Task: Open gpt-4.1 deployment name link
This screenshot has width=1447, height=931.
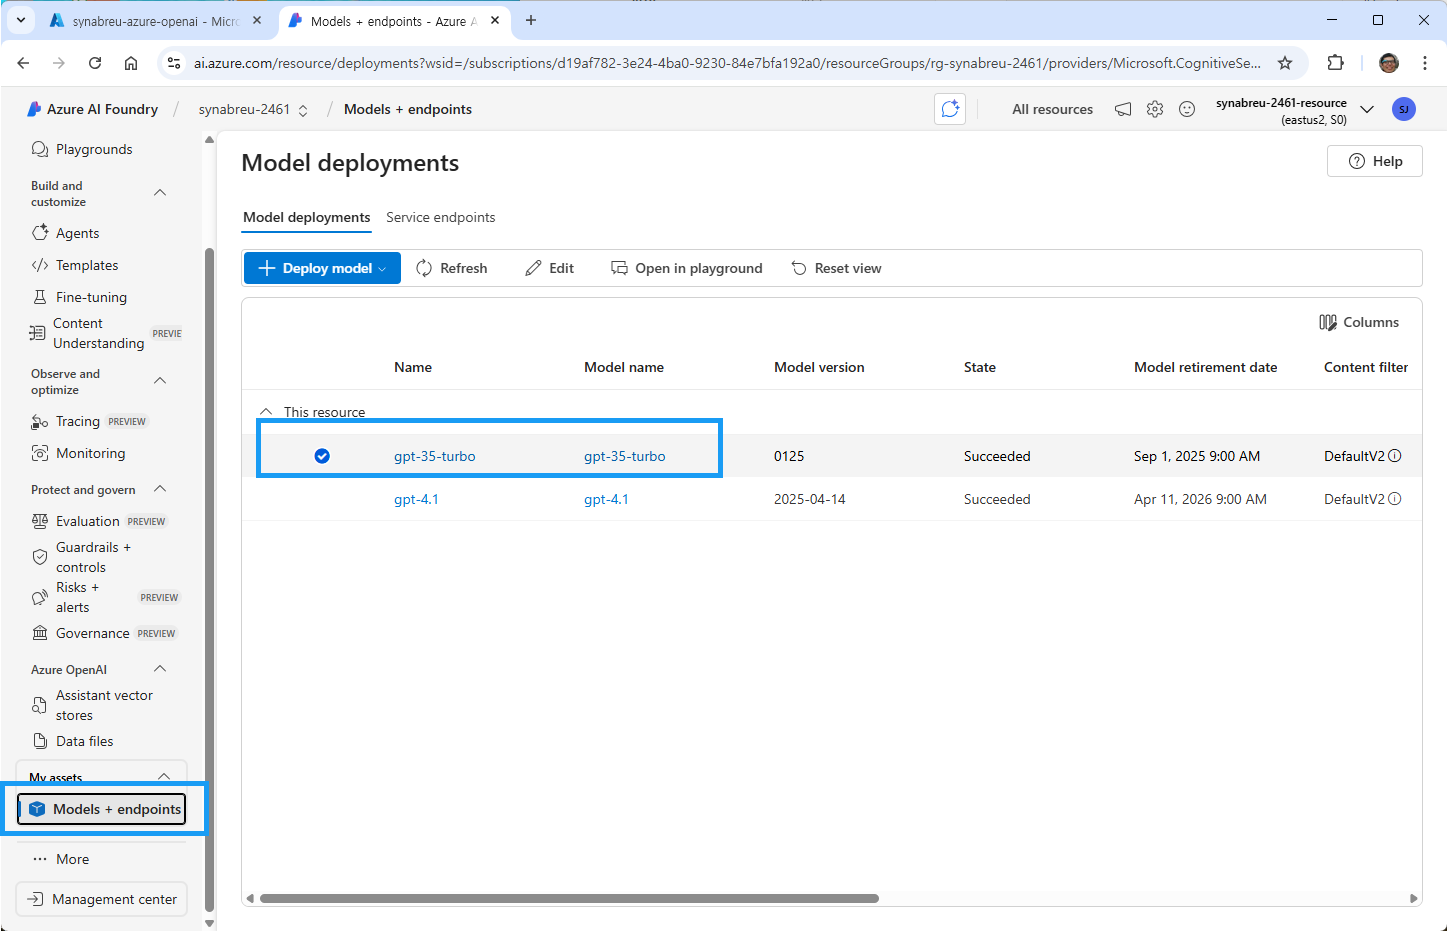Action: pyautogui.click(x=416, y=499)
